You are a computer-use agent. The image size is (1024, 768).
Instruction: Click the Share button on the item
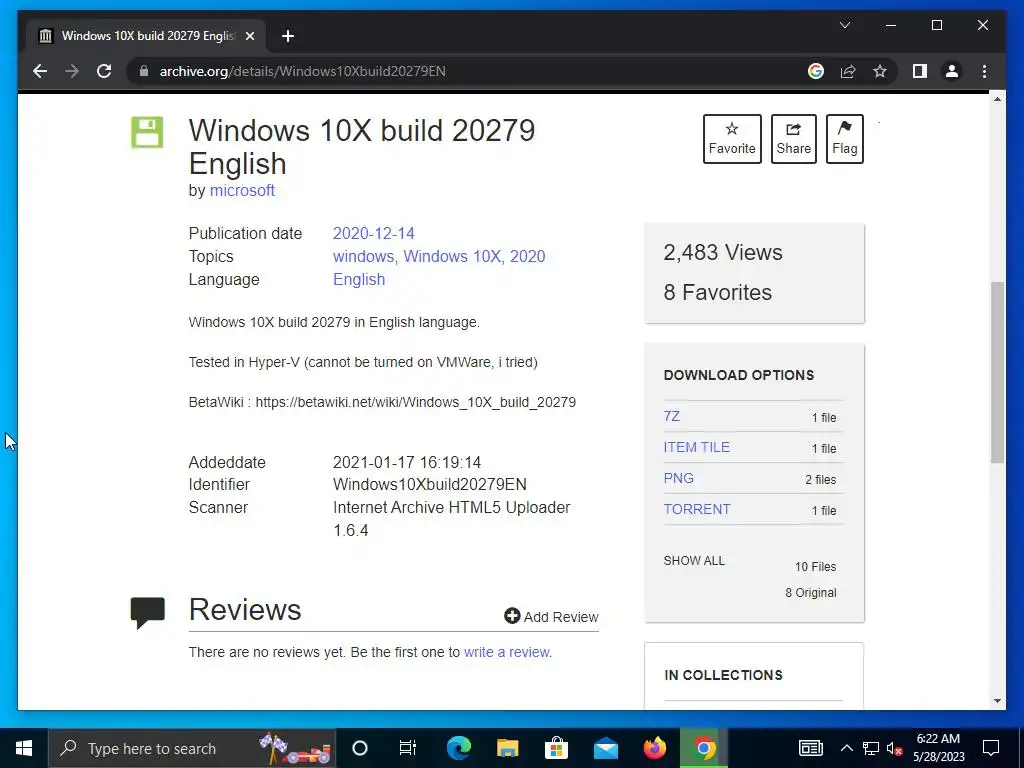pyautogui.click(x=793, y=138)
